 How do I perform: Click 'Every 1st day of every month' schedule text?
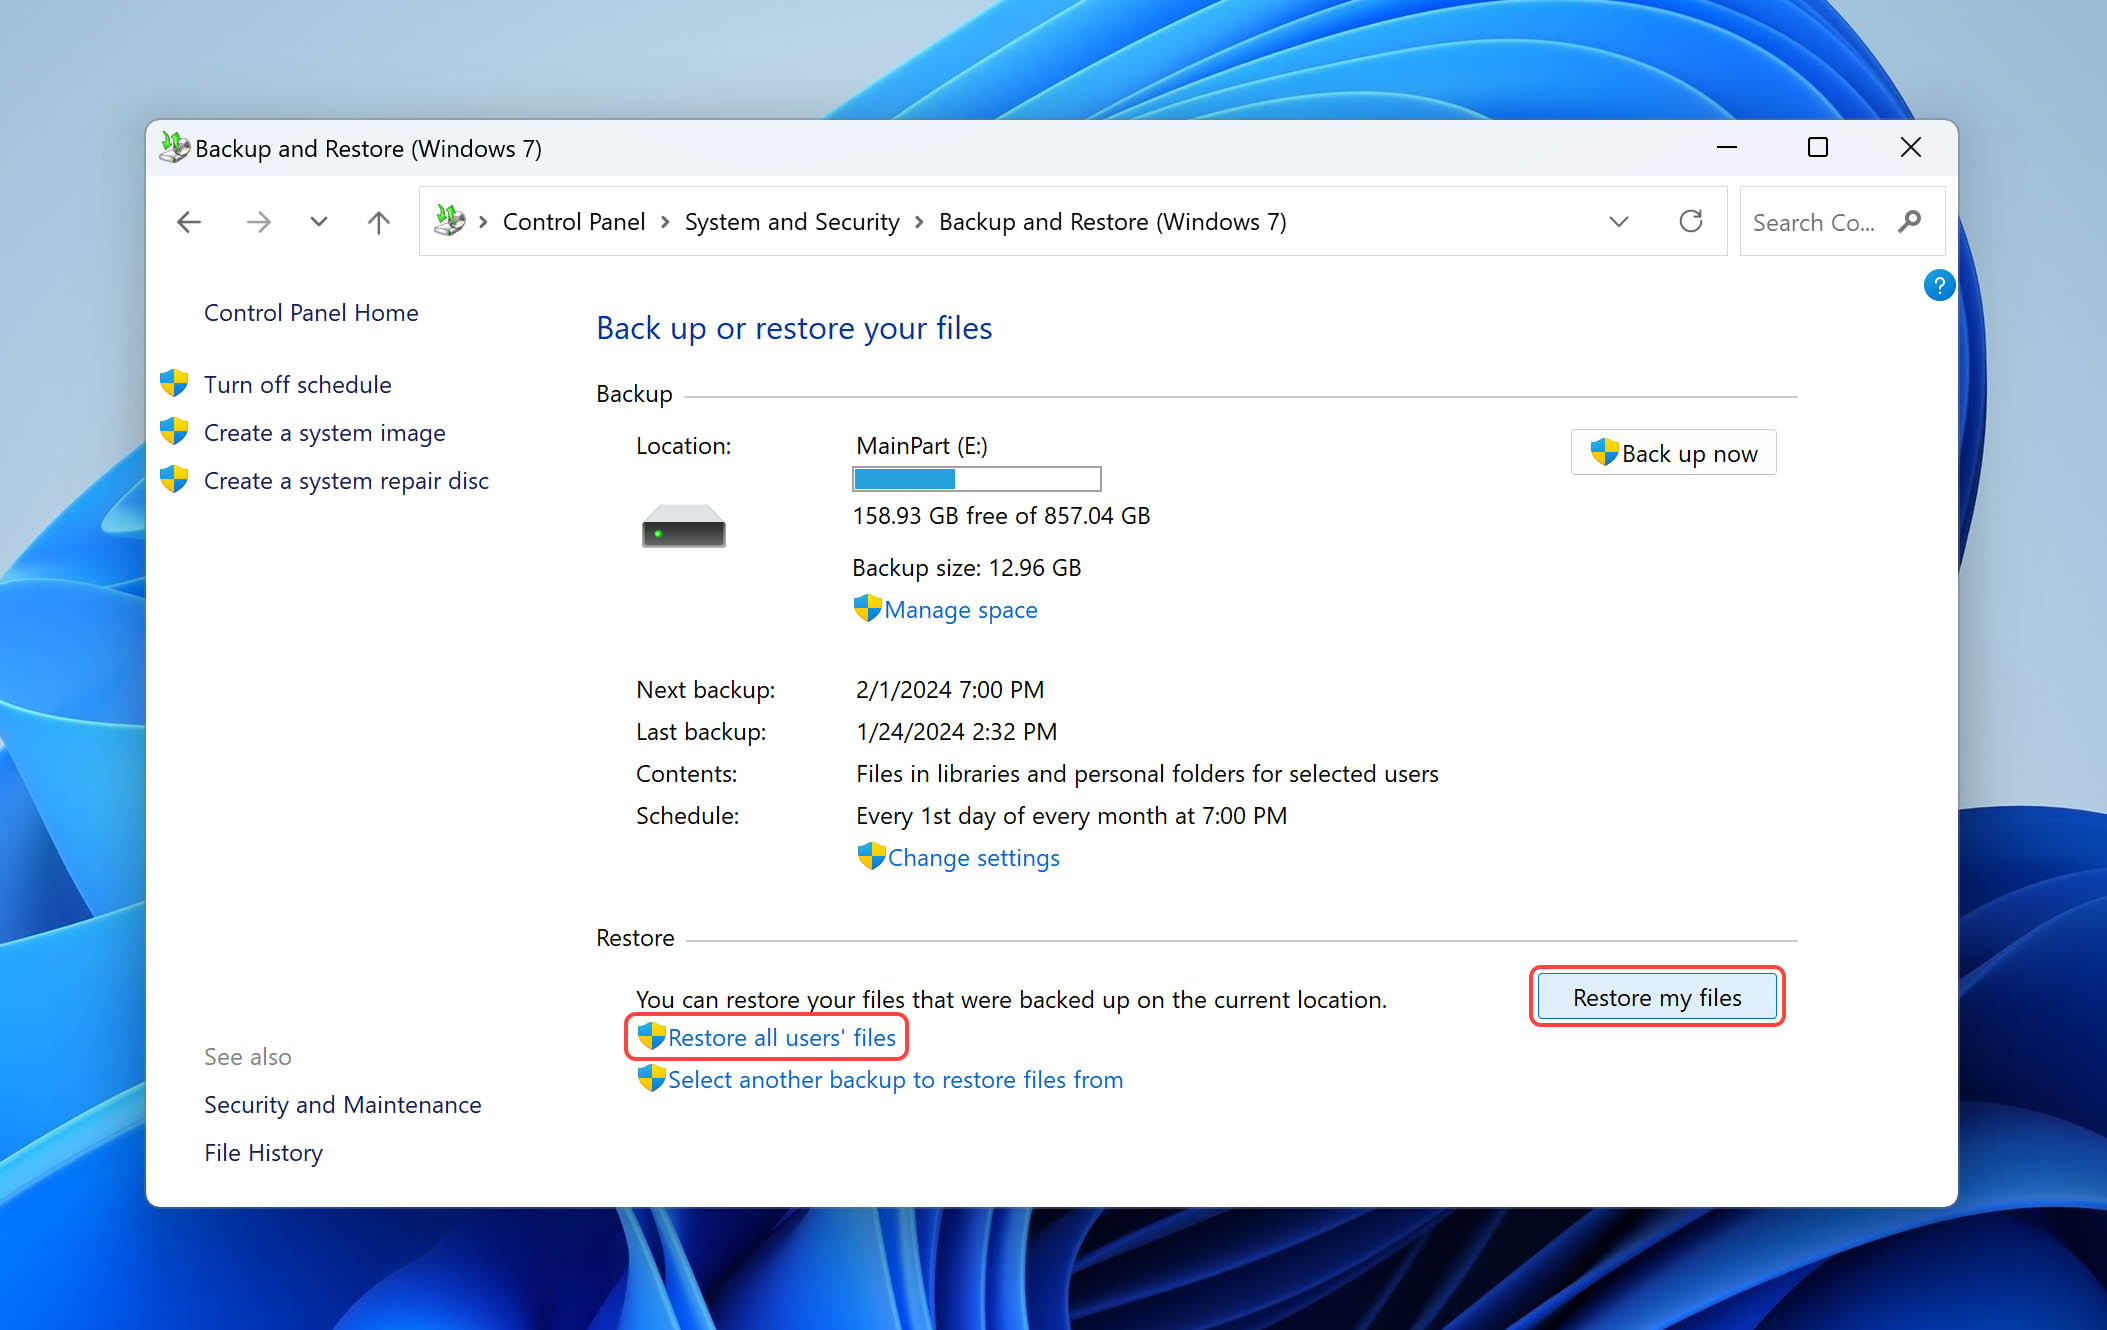click(x=1071, y=816)
